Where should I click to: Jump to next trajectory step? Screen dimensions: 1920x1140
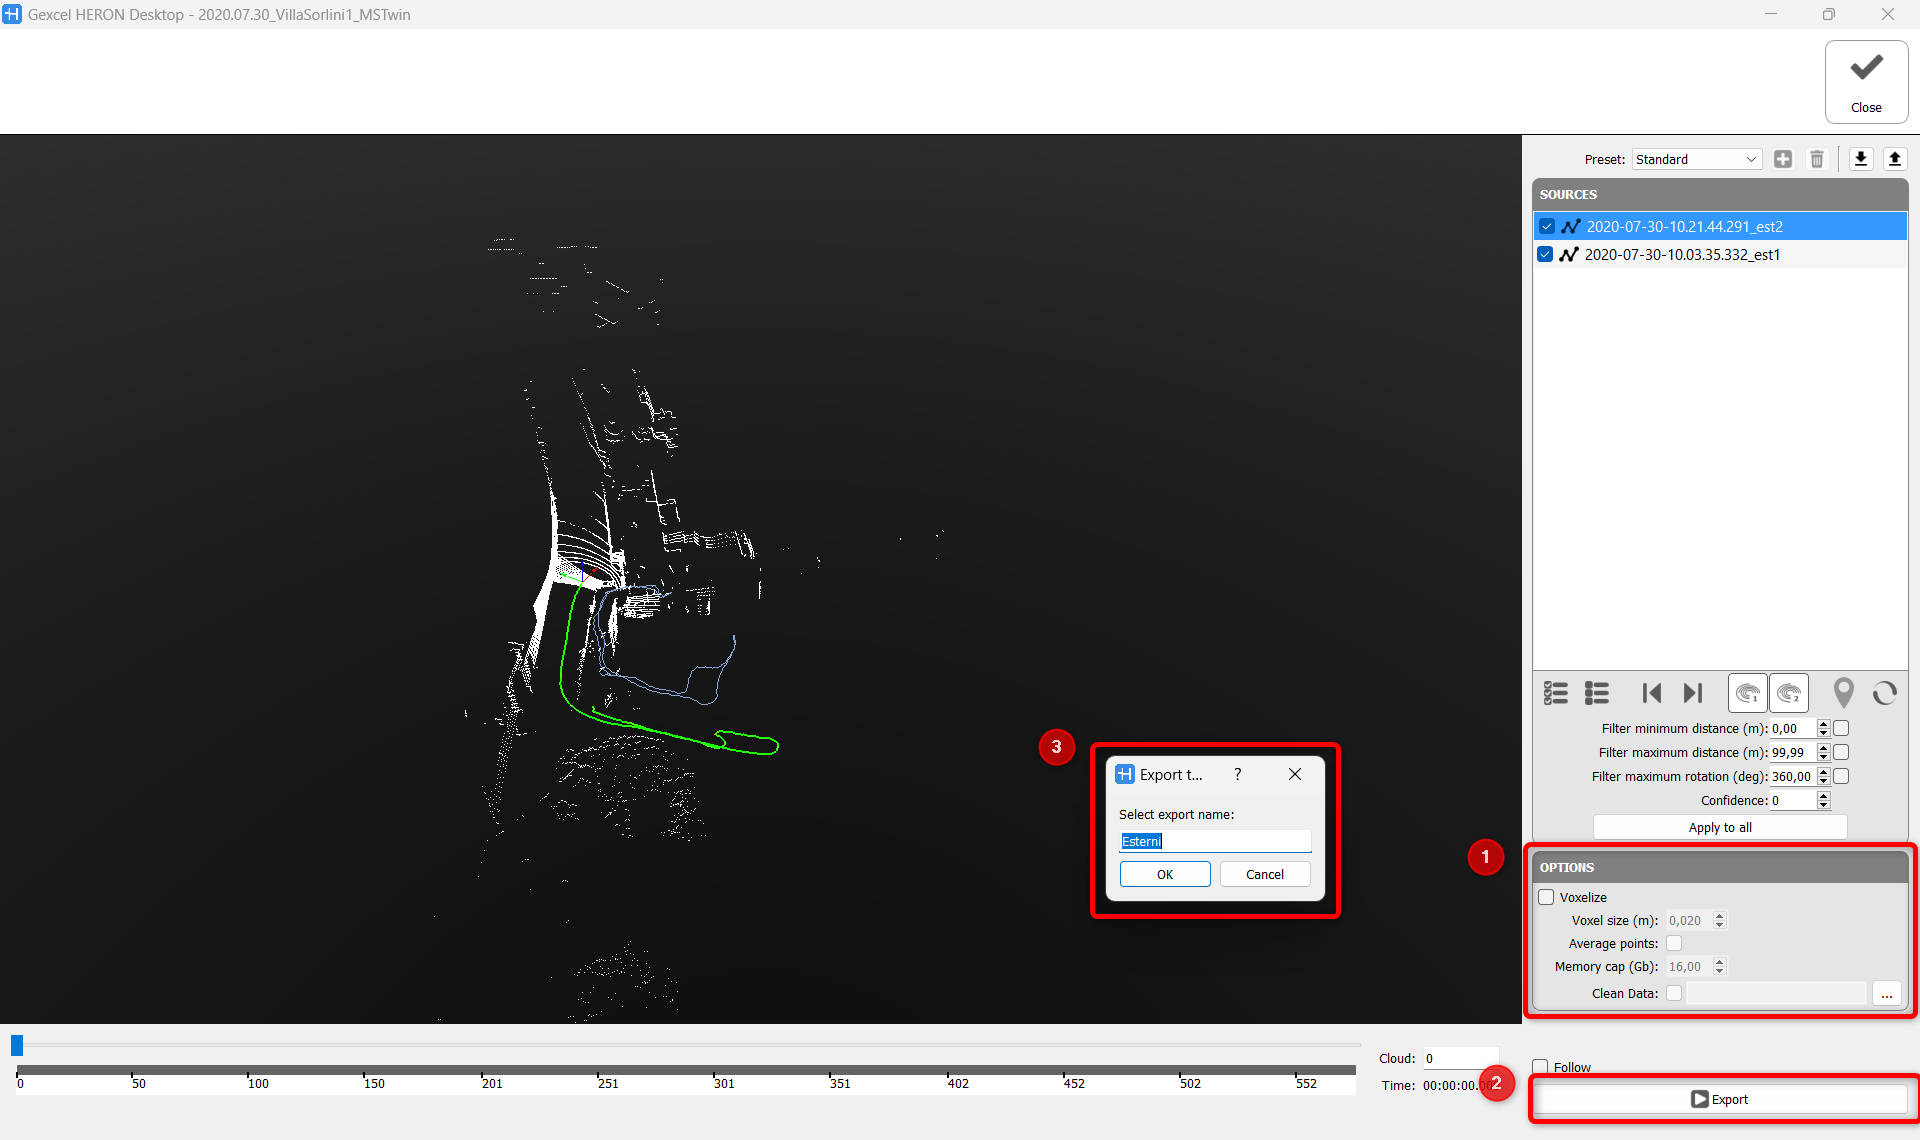(1692, 693)
